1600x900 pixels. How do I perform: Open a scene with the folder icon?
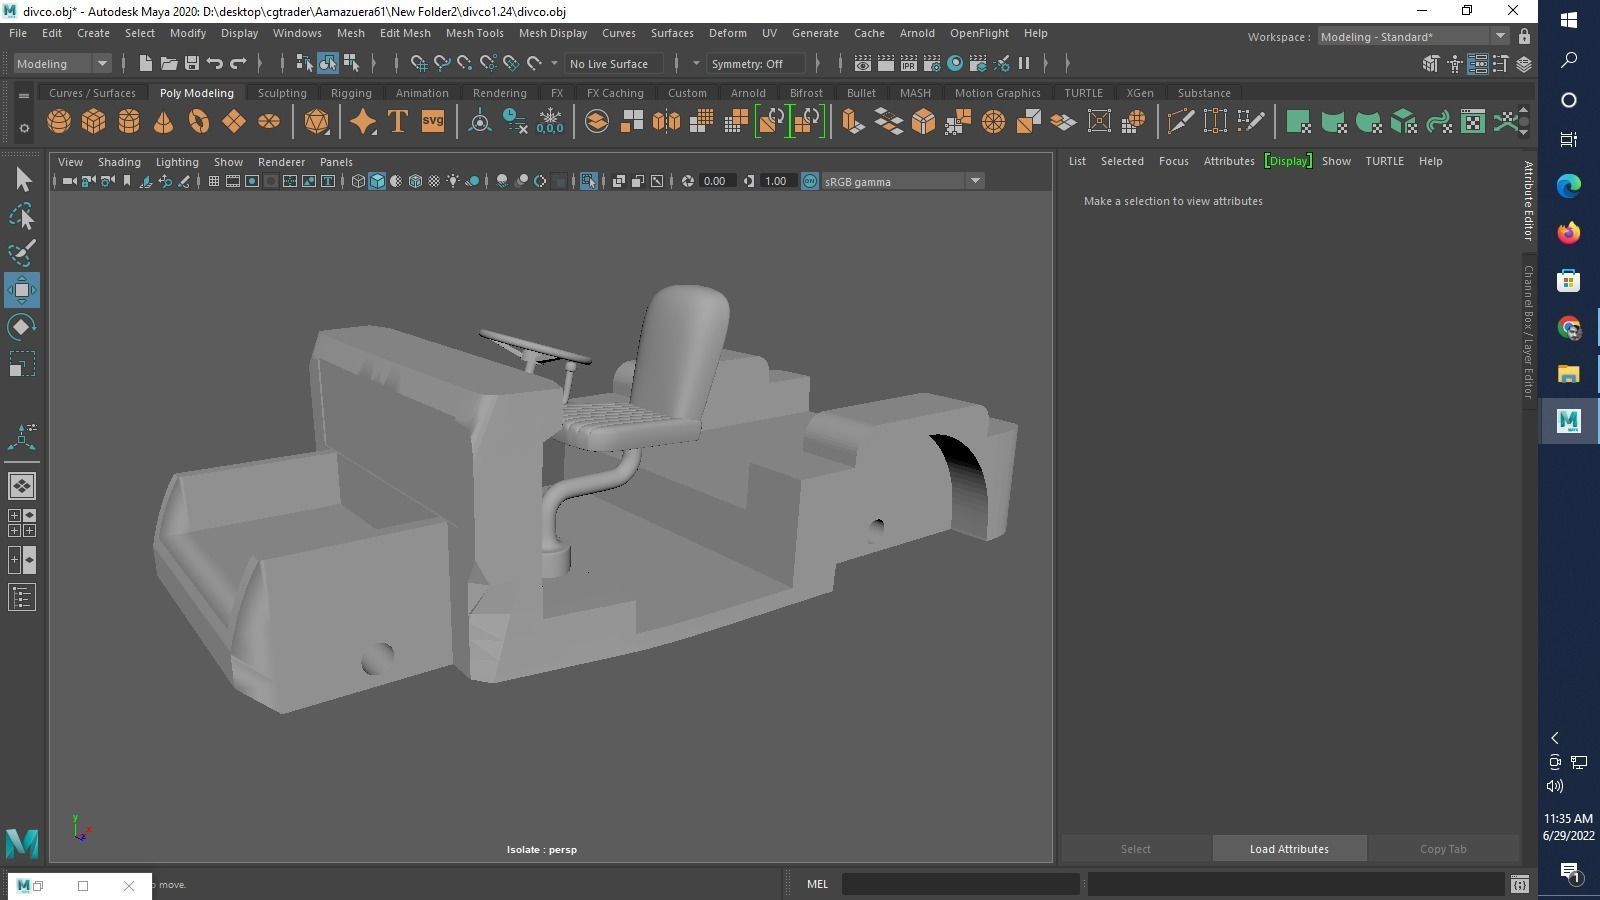pos(168,63)
